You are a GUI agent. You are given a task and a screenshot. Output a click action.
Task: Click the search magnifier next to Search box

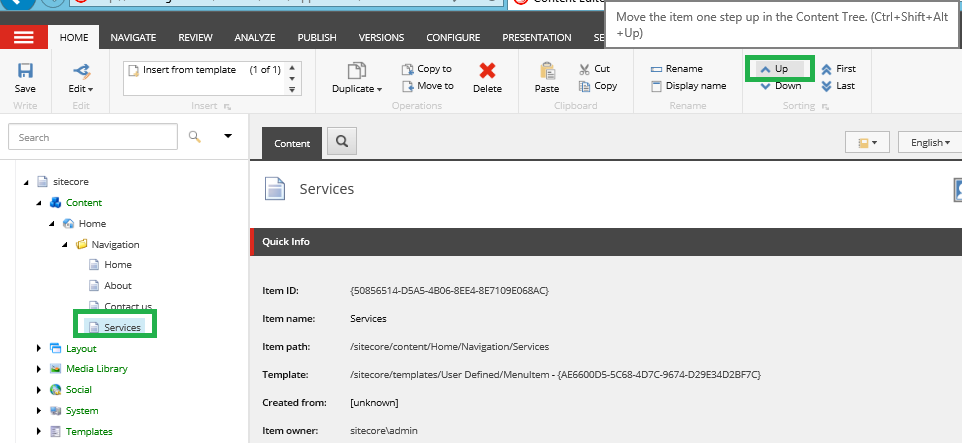pos(194,137)
